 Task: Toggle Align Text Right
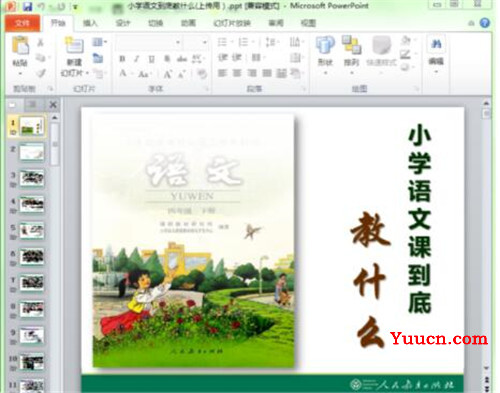click(252, 73)
